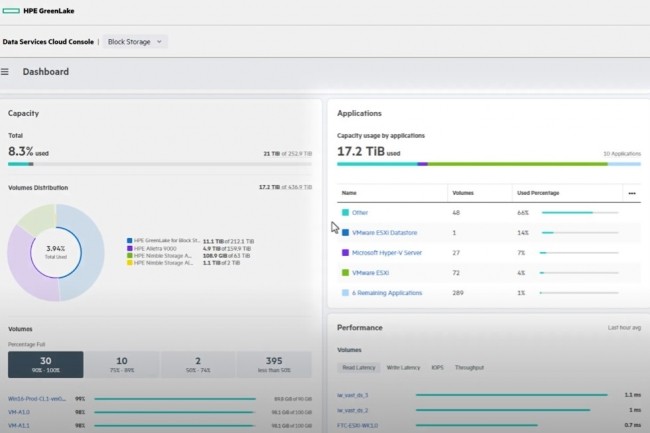This screenshot has width=650, height=433.
Task: Select the less than 50% filter
Action: [x=273, y=364]
